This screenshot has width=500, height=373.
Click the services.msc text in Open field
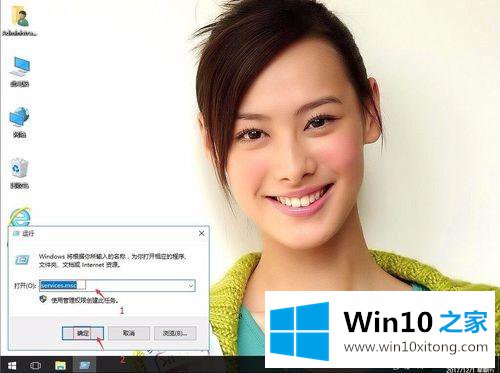(59, 285)
